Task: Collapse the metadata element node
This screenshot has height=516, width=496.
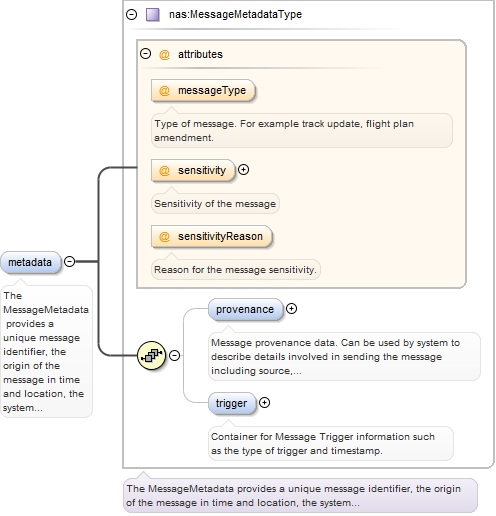Action: click(69, 261)
